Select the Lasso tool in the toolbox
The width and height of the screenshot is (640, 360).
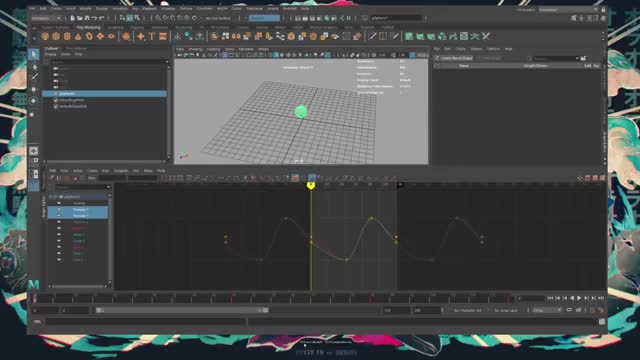pyautogui.click(x=34, y=66)
